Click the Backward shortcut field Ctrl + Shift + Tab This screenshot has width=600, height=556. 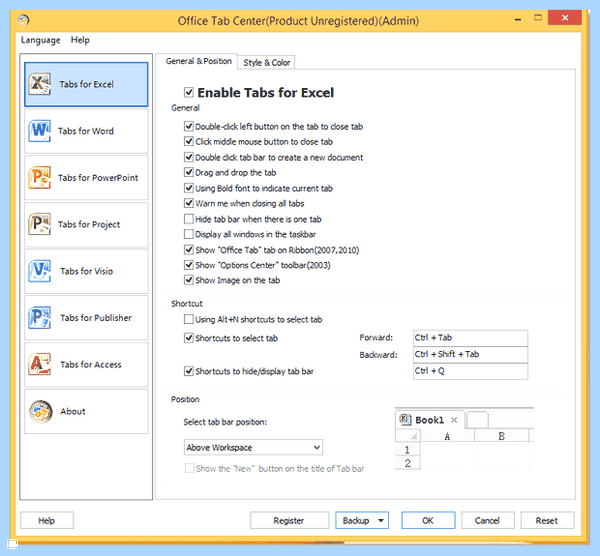tap(470, 355)
